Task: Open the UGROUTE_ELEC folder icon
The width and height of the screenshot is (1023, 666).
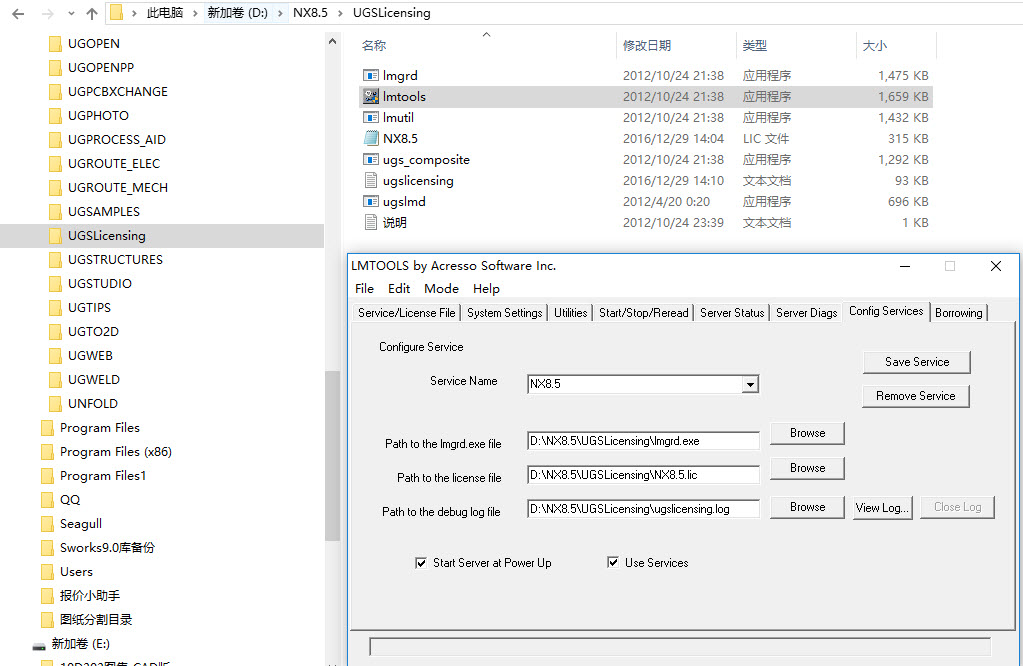Action: click(55, 164)
